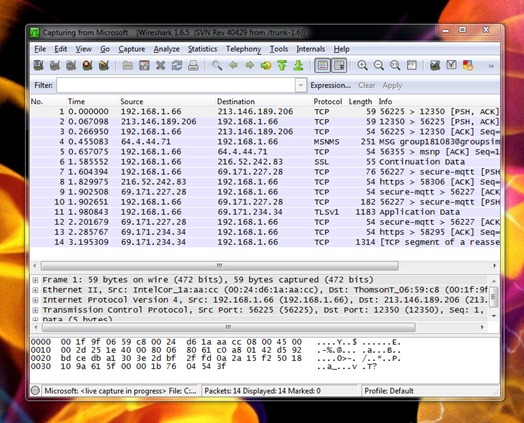
Task: Open the View menu
Action: tap(84, 49)
